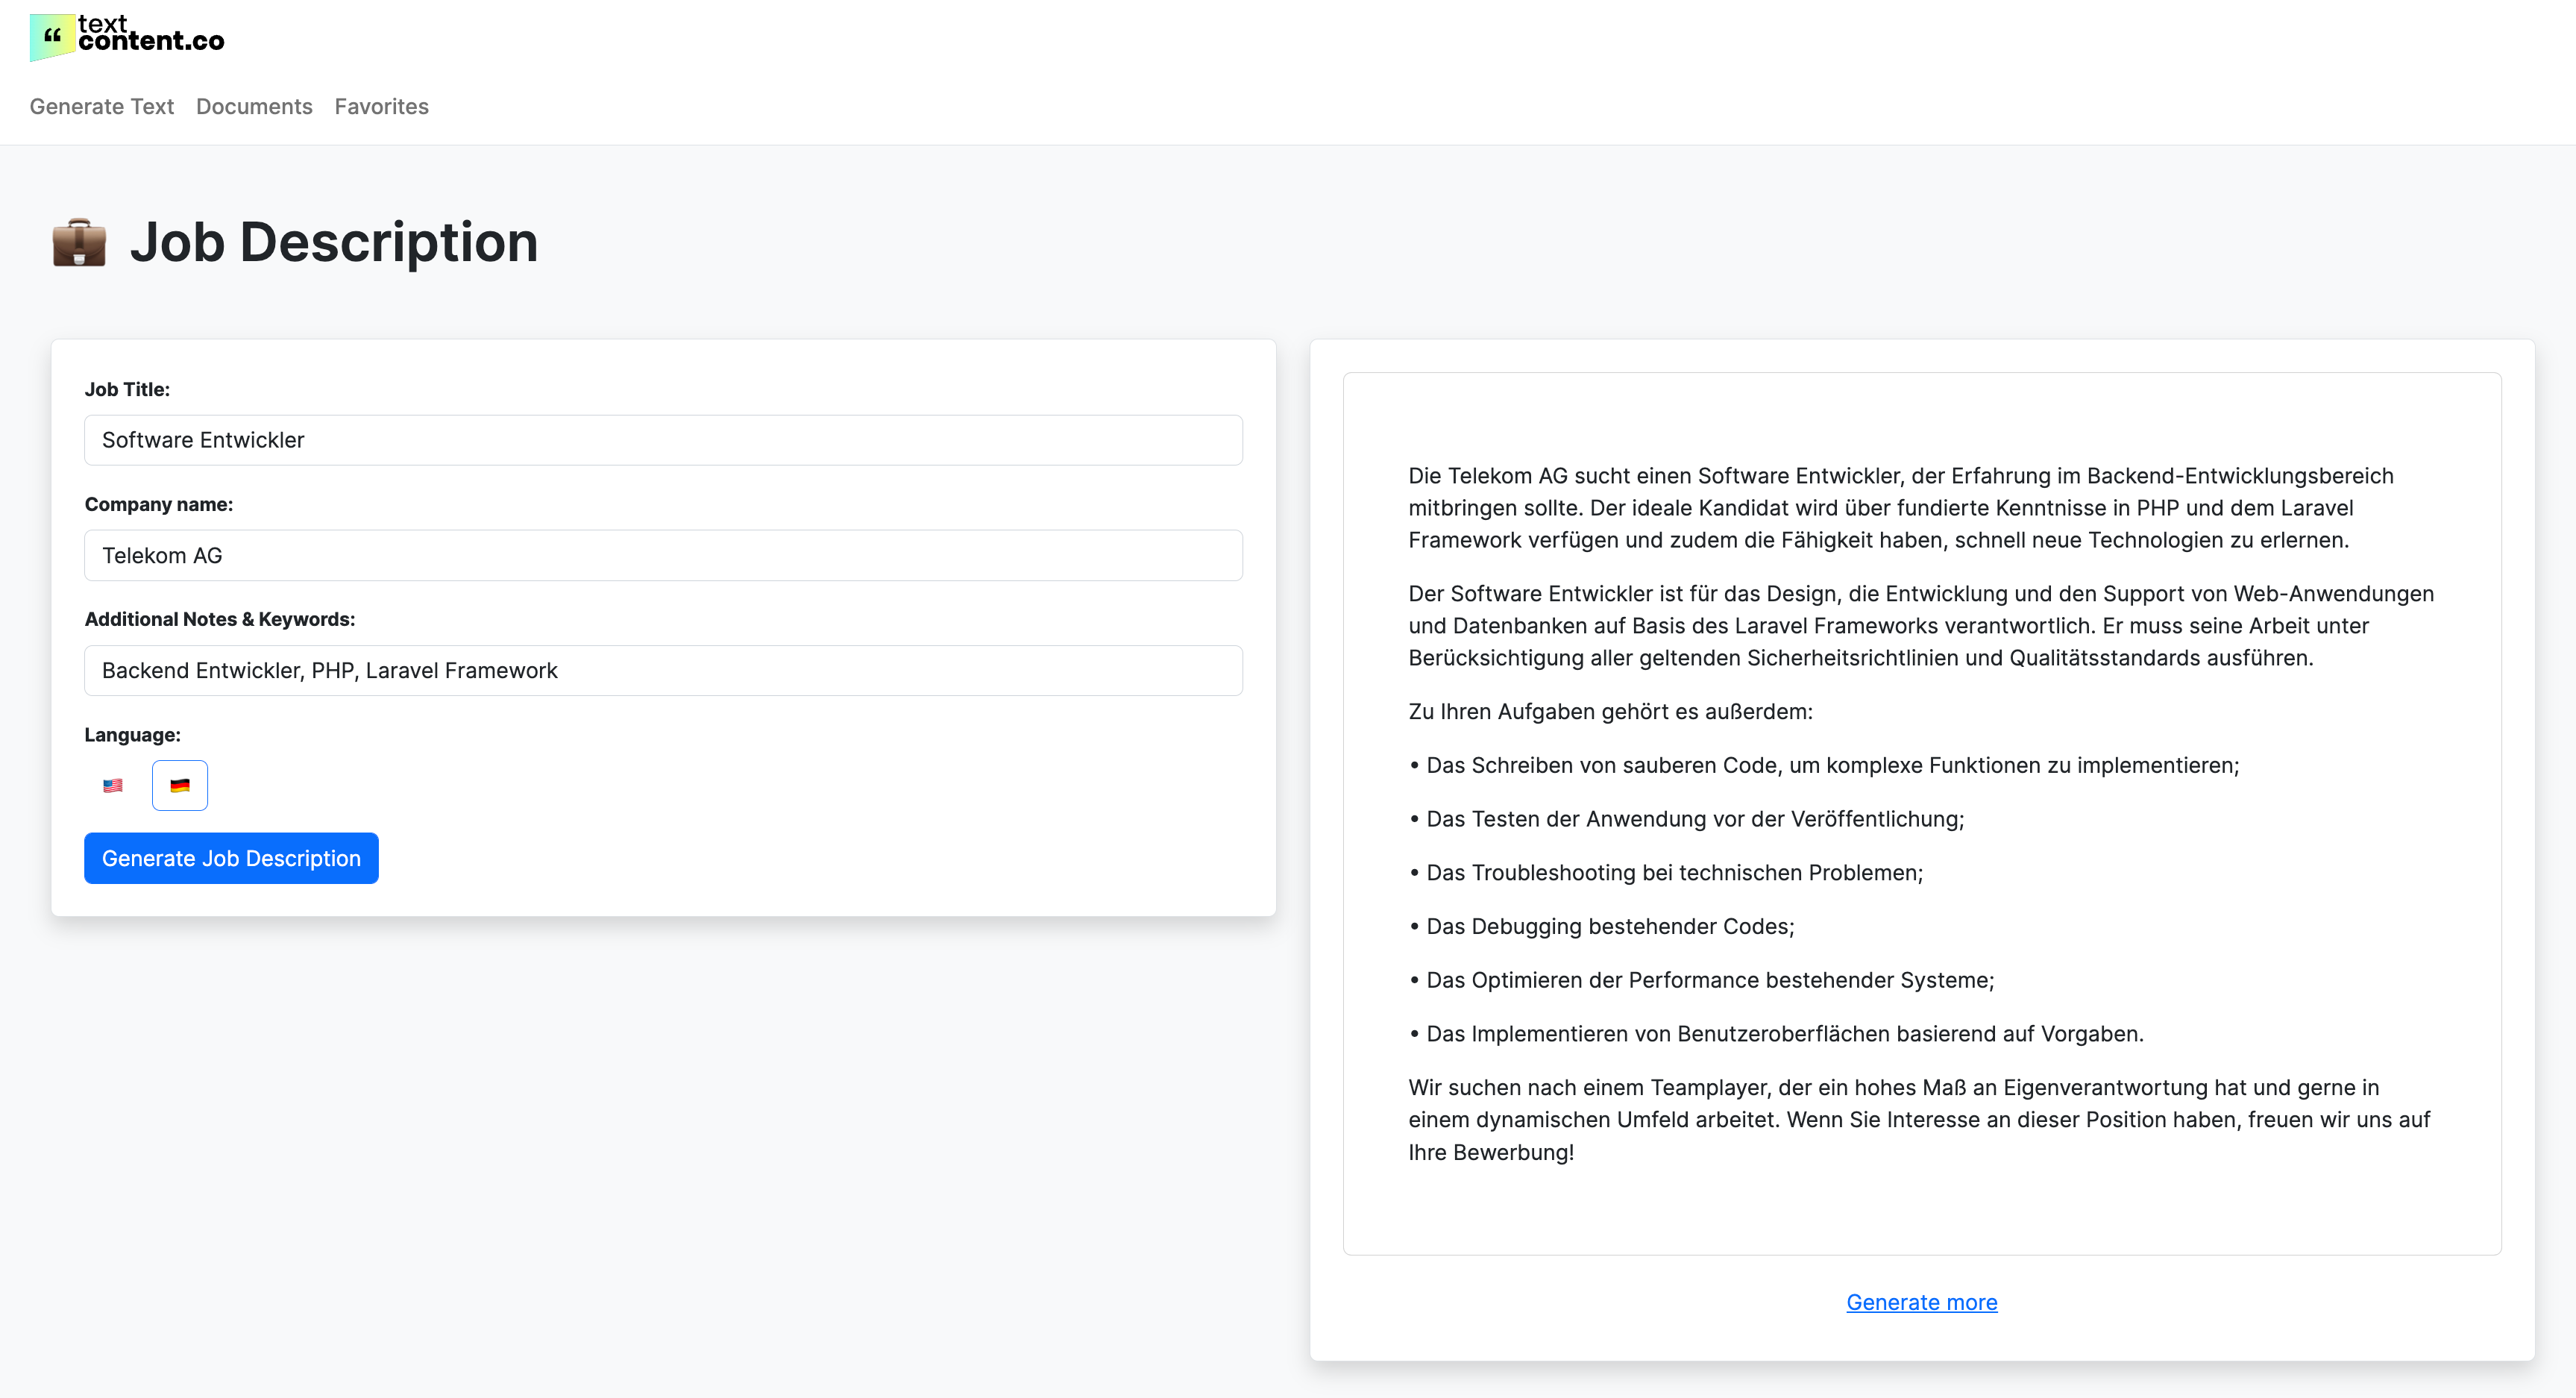Click the closing paragraph mentioning Teamplayer
The height and width of the screenshot is (1398, 2576).
coord(1918,1119)
